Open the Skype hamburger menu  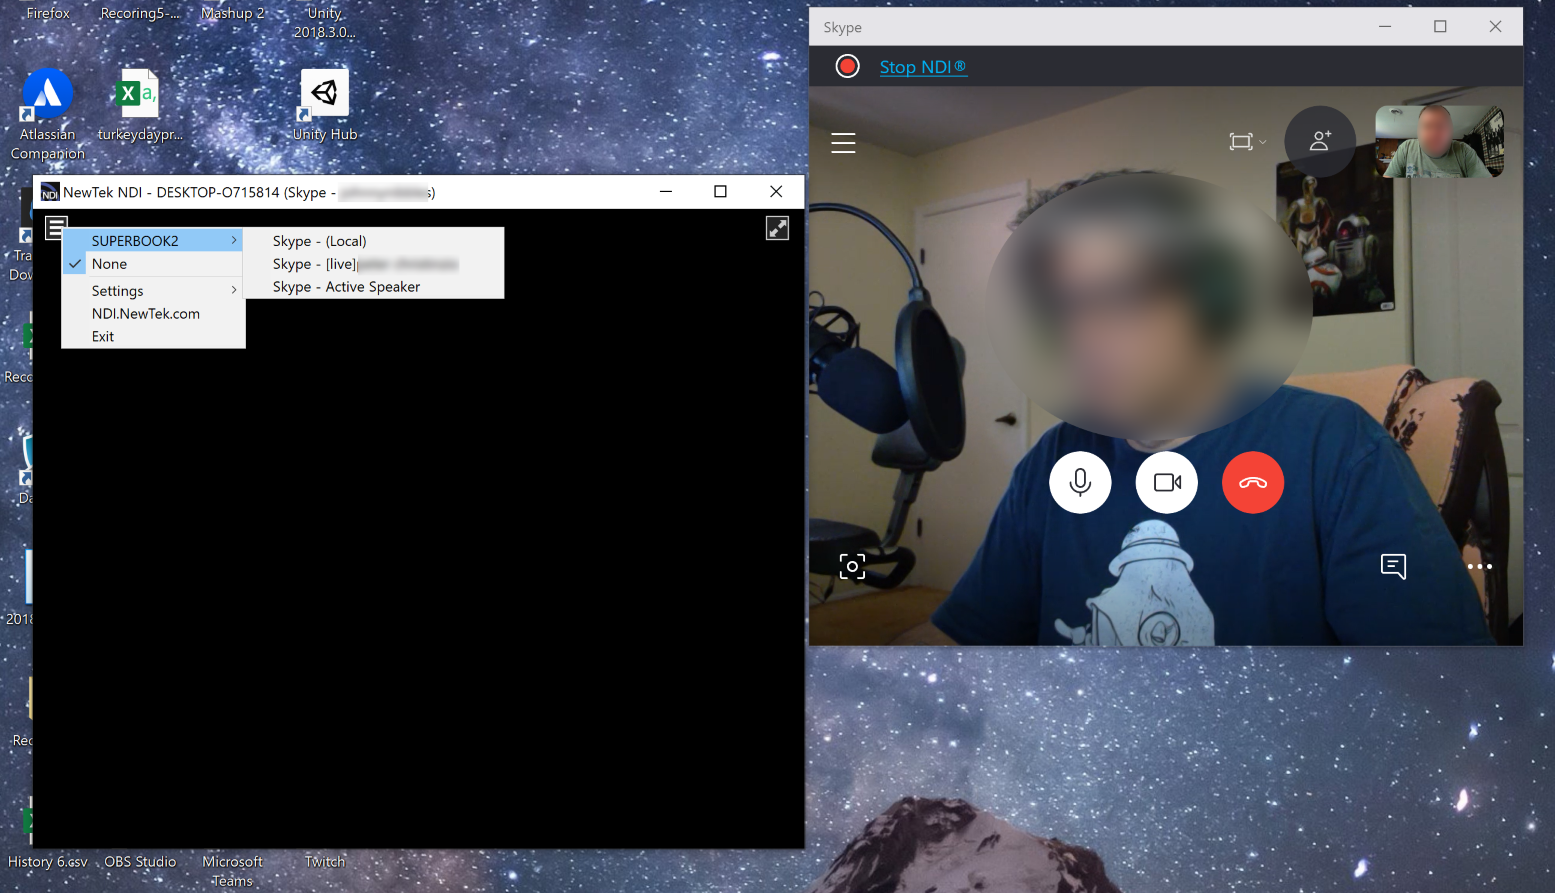[843, 143]
